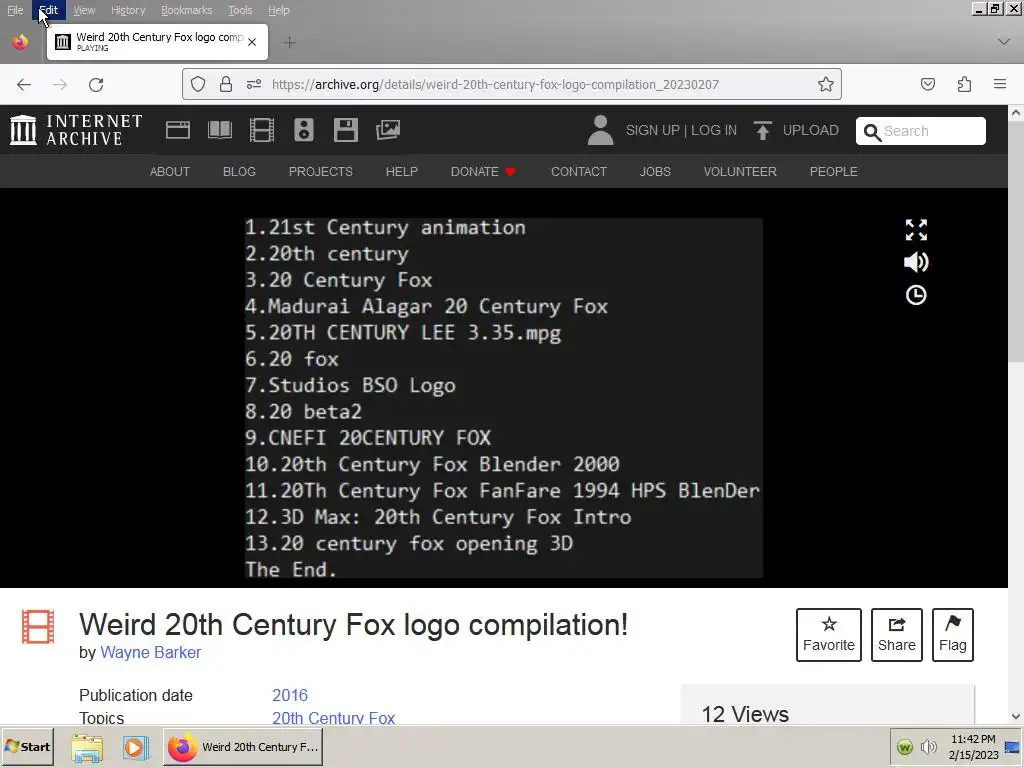1024x768 pixels.
Task: Click the URL address bar
Action: (511, 84)
